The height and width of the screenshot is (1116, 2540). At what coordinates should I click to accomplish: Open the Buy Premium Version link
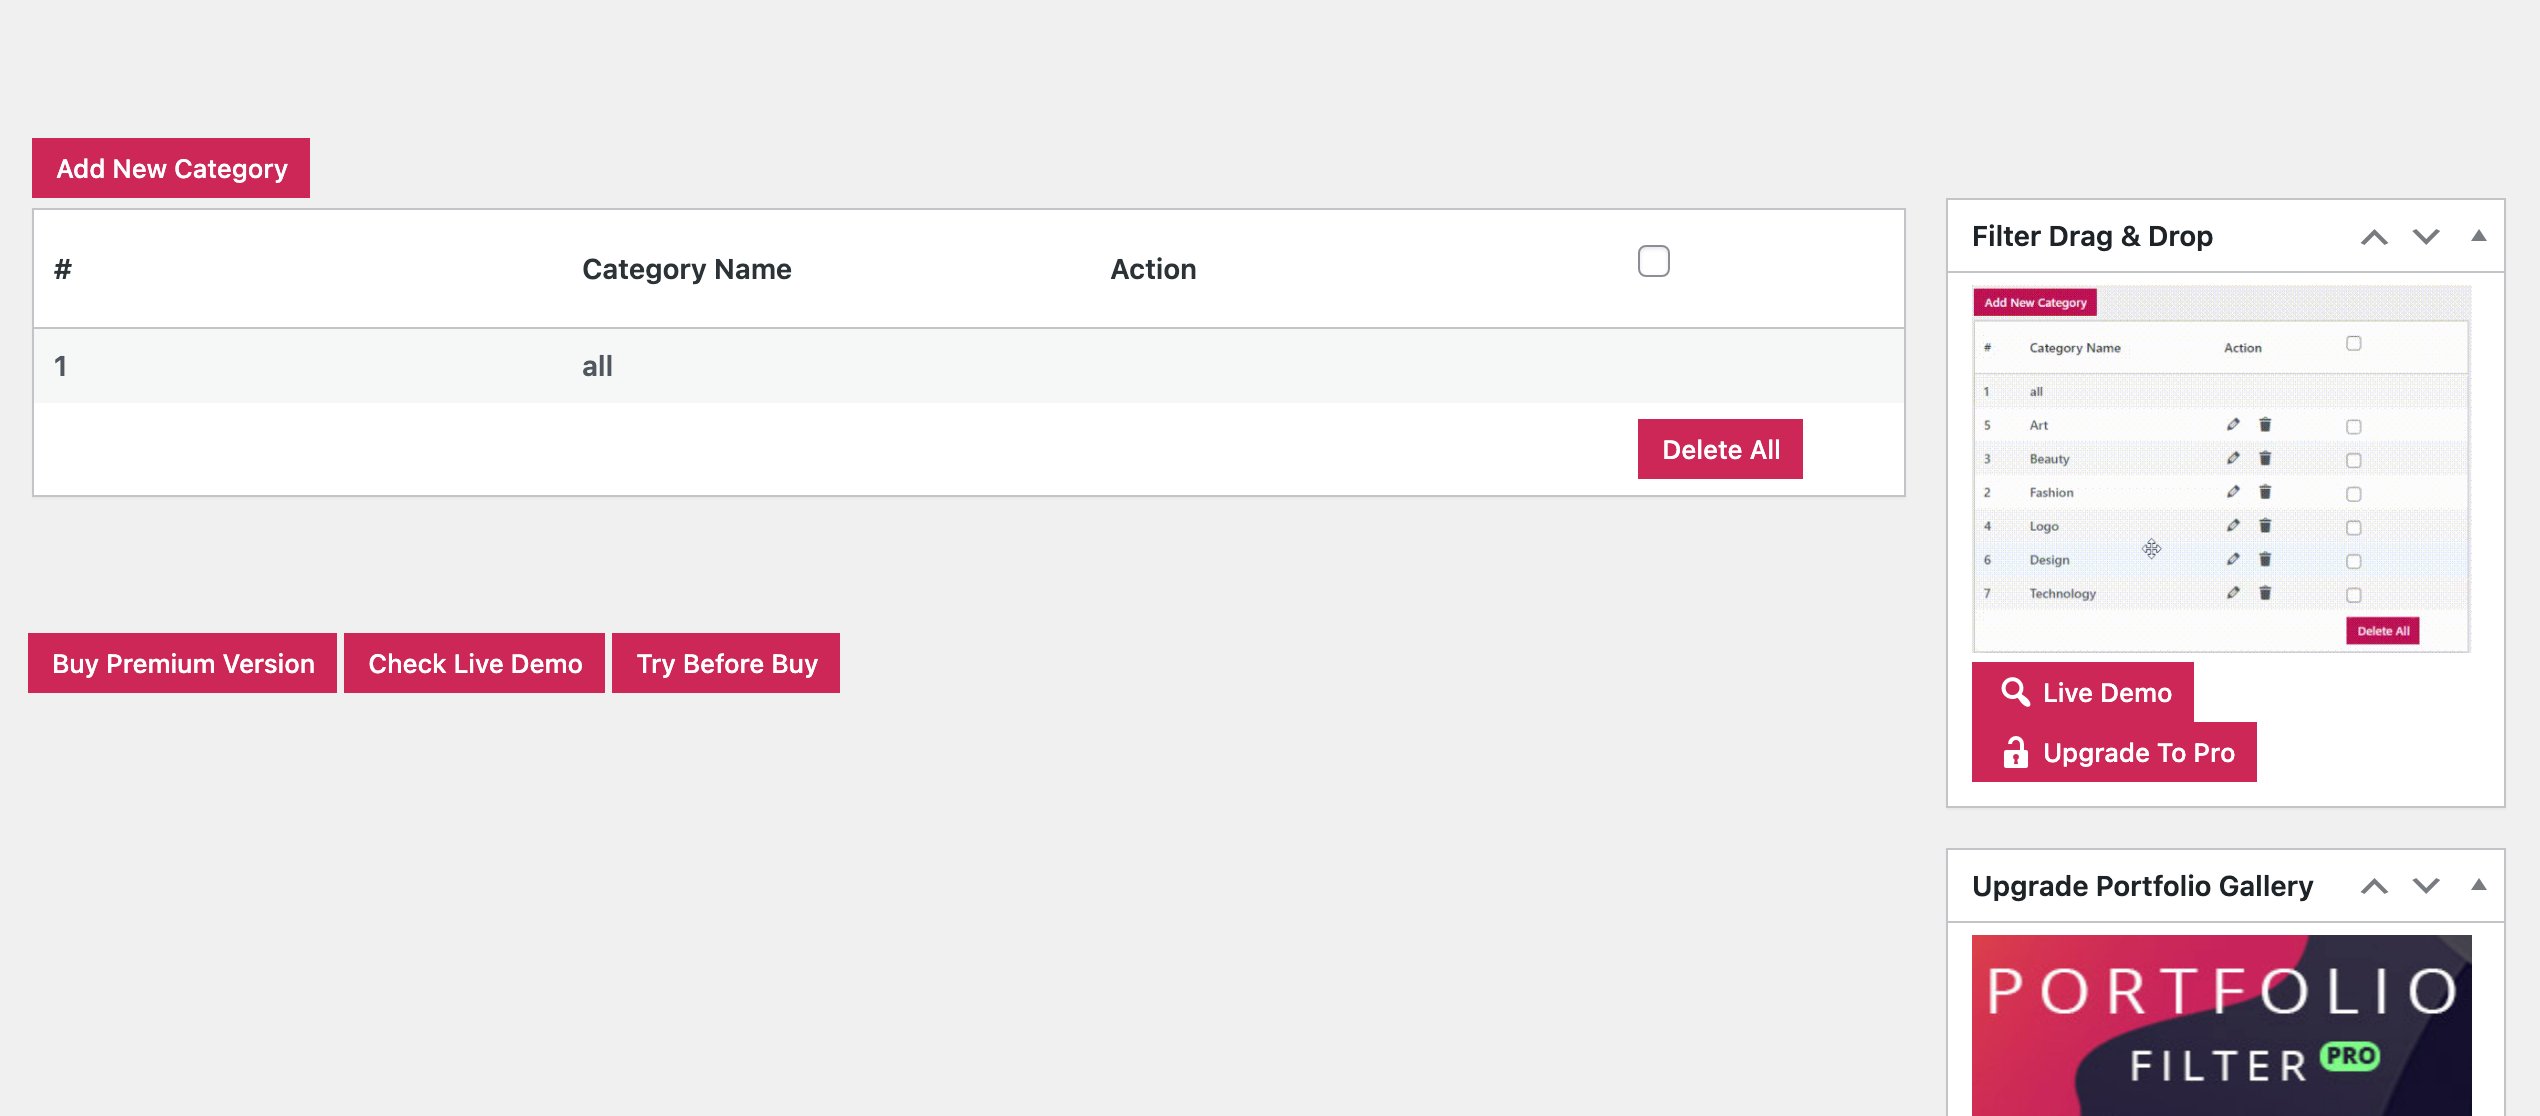[x=183, y=663]
